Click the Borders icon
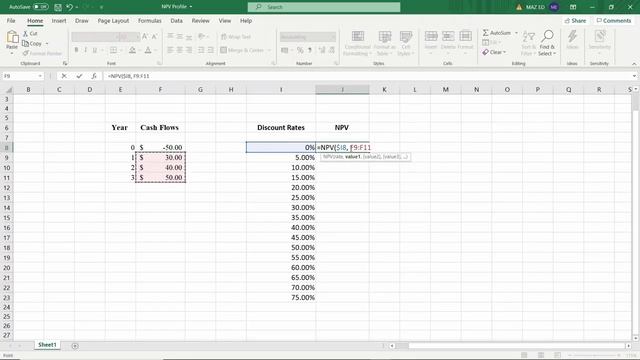The image size is (640, 360). tap(113, 50)
